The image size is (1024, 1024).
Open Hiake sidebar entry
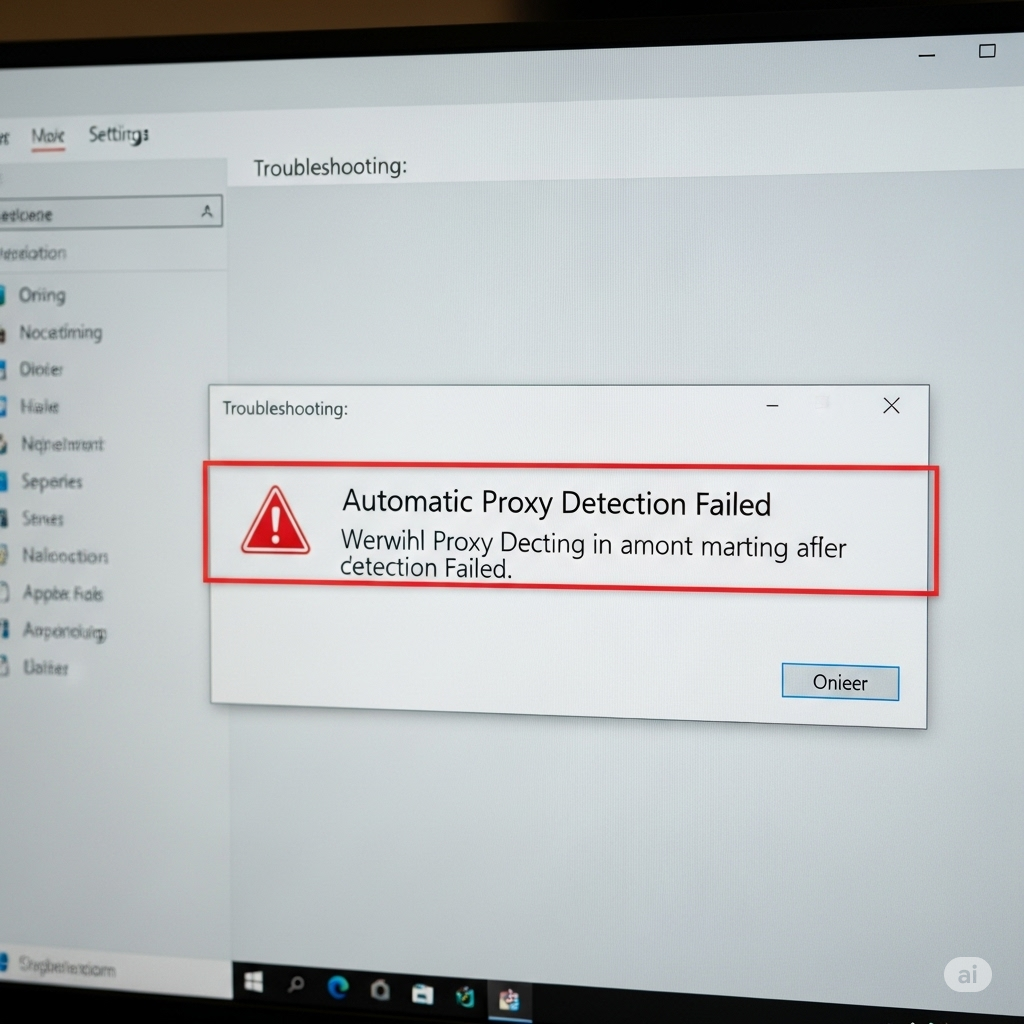pos(39,407)
